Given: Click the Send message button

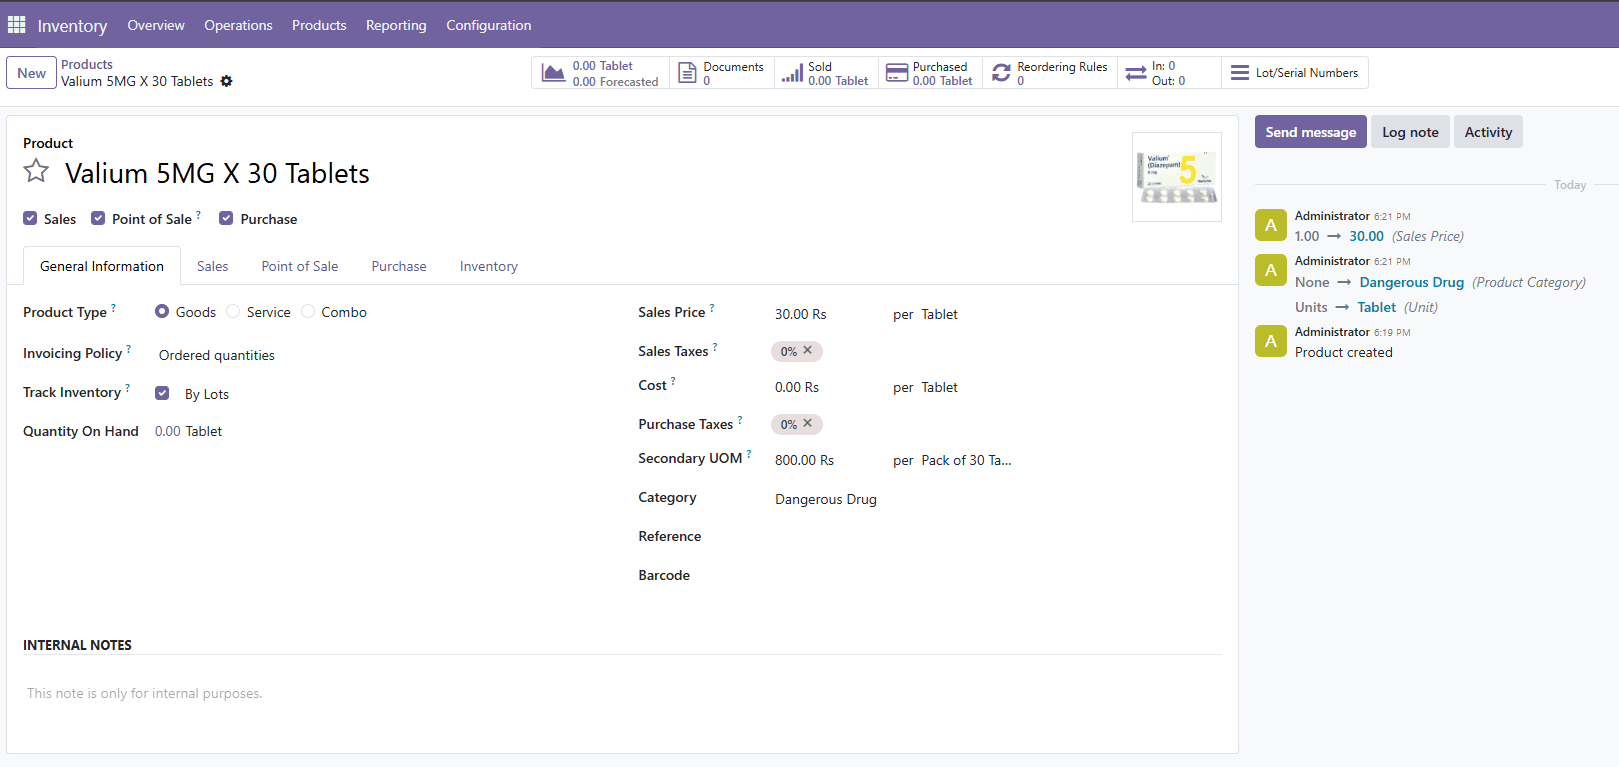Looking at the screenshot, I should 1310,132.
